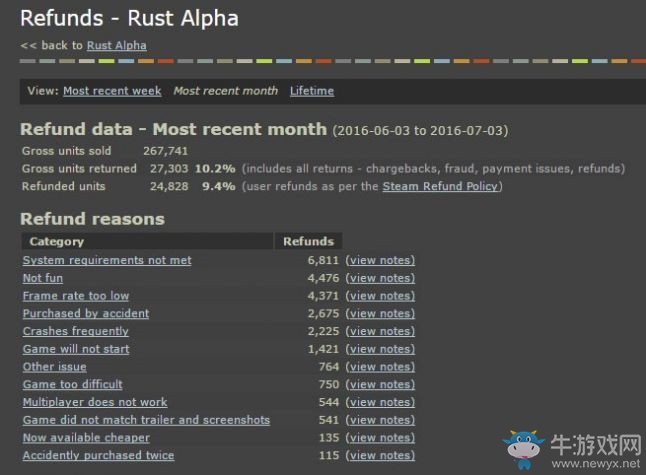Select the Most recent month view
Viewport: 646px width, 475px height.
coord(226,91)
